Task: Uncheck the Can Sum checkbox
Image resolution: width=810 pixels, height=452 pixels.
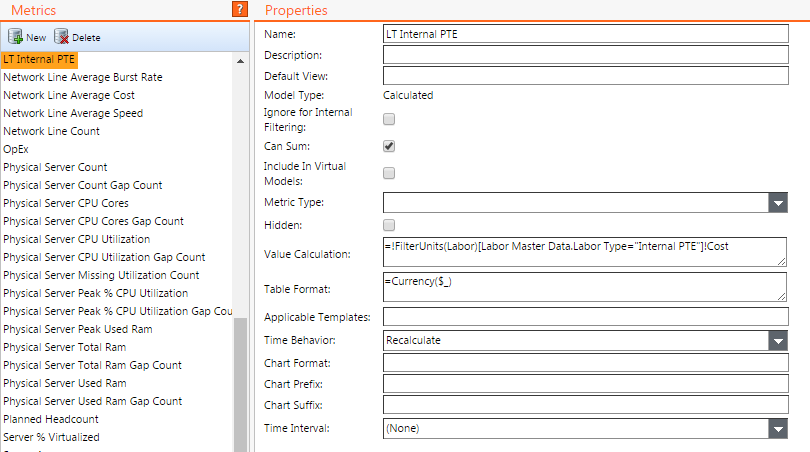Action: pyautogui.click(x=389, y=146)
